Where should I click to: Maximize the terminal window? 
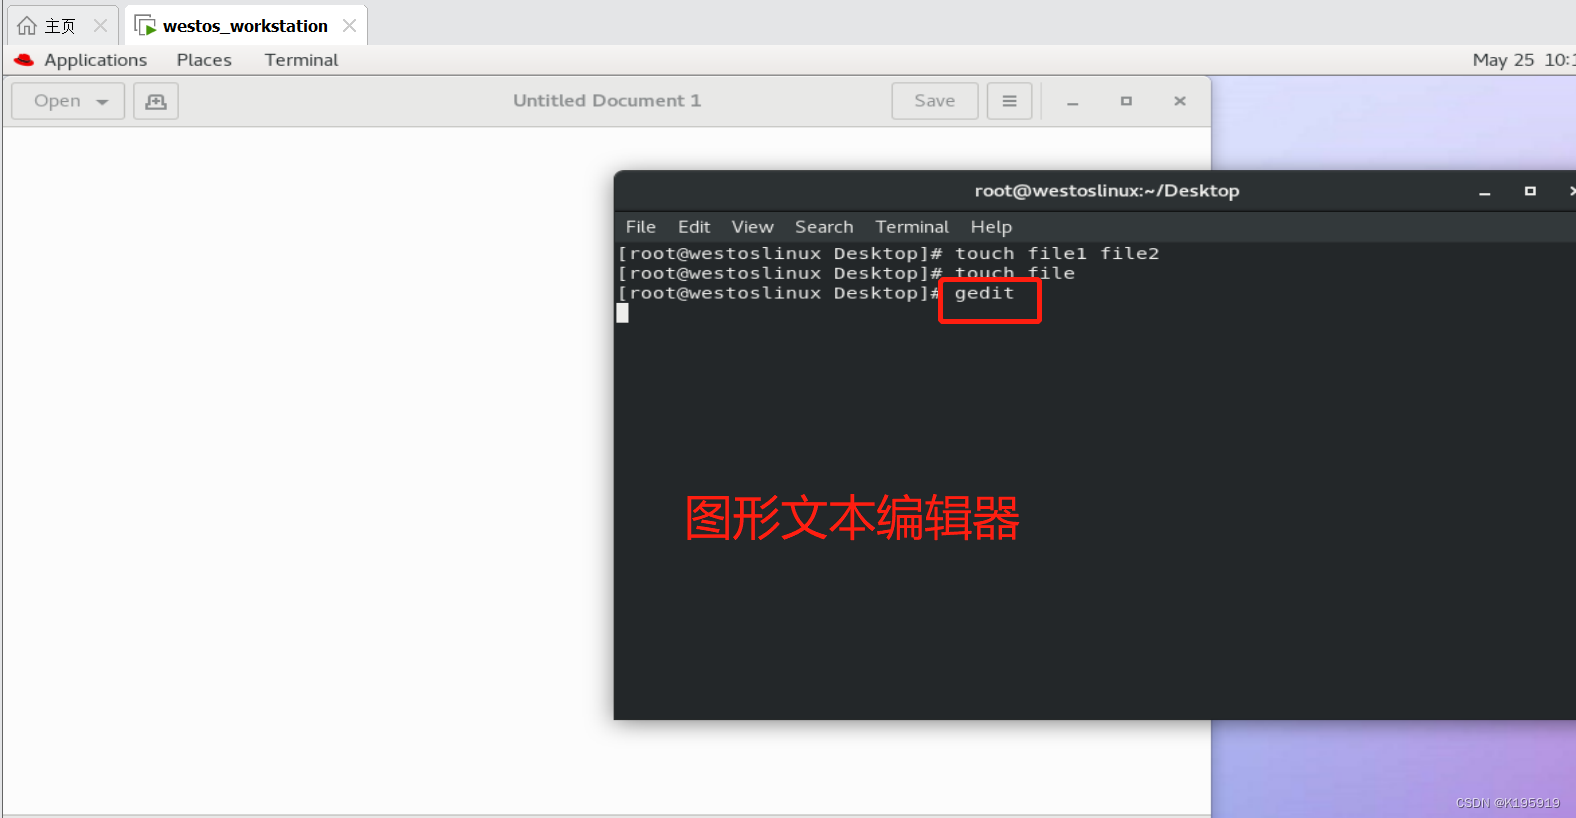click(x=1530, y=191)
